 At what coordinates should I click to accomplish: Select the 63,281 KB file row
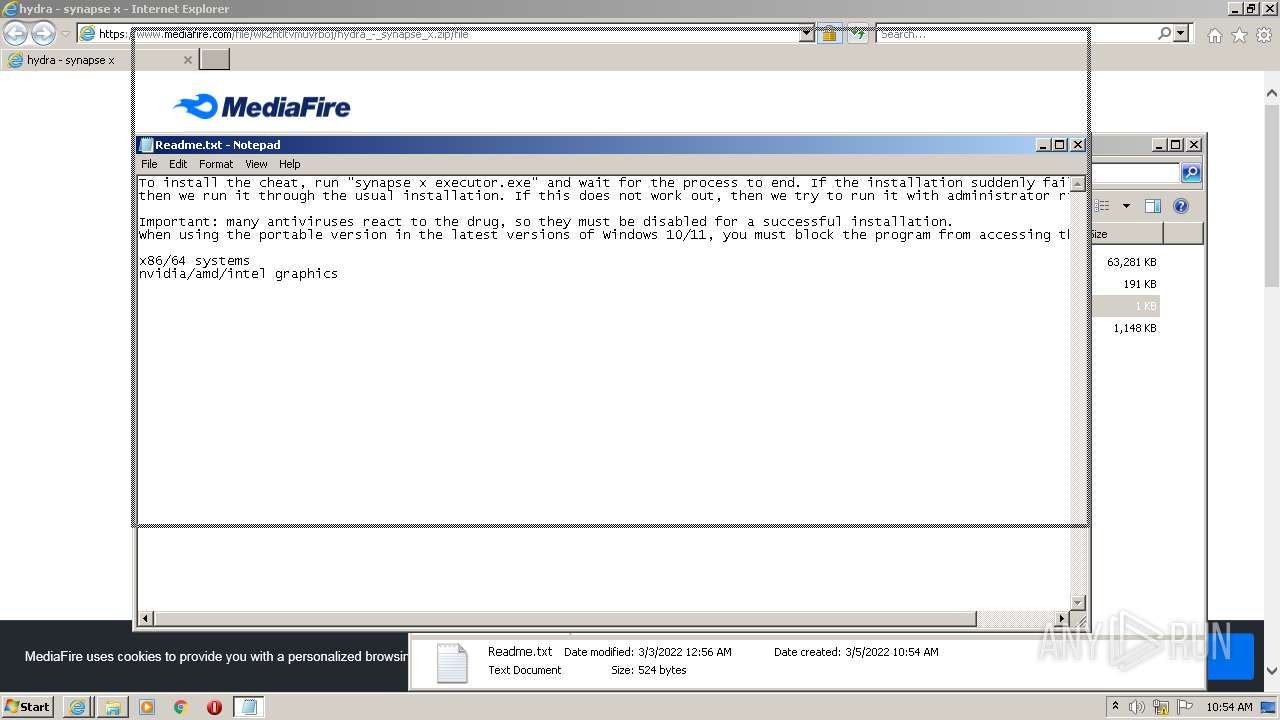coord(1125,262)
